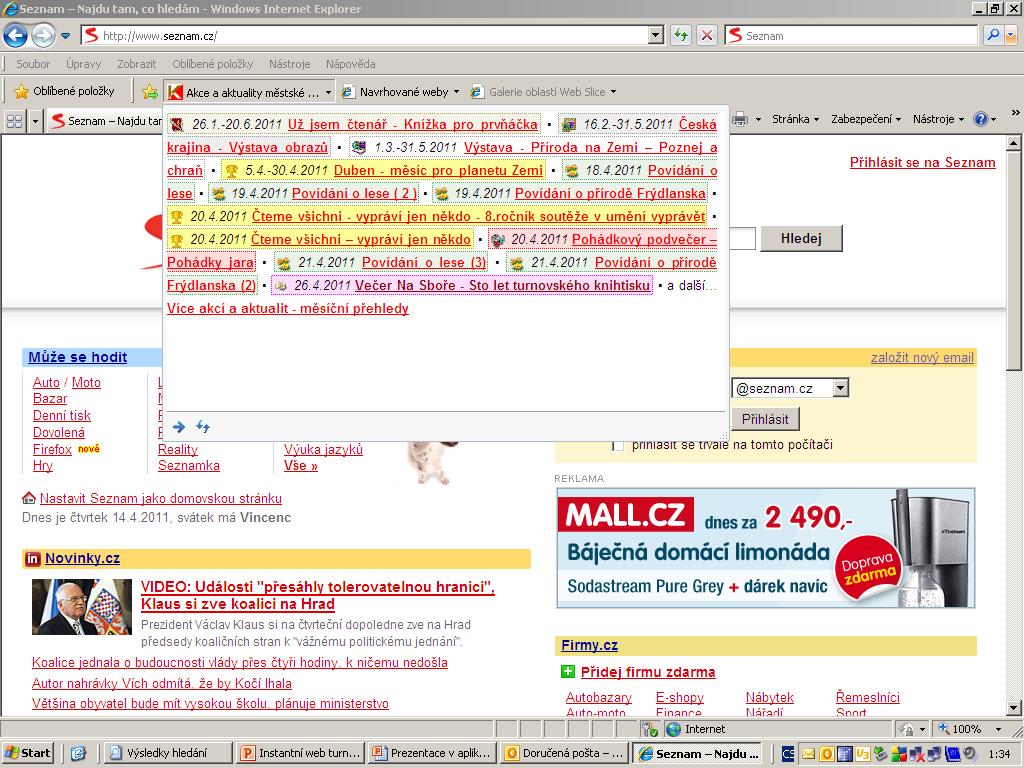This screenshot has width=1024, height=768.
Task: Open the Zabezpečení command dropdown
Action: coord(866,119)
